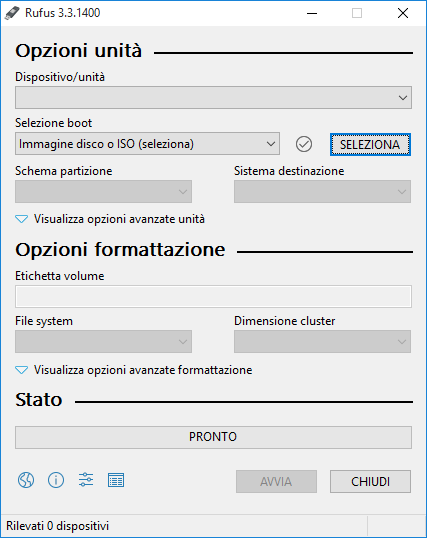
Task: Click the PRONTO progress bar
Action: pyautogui.click(x=213, y=437)
